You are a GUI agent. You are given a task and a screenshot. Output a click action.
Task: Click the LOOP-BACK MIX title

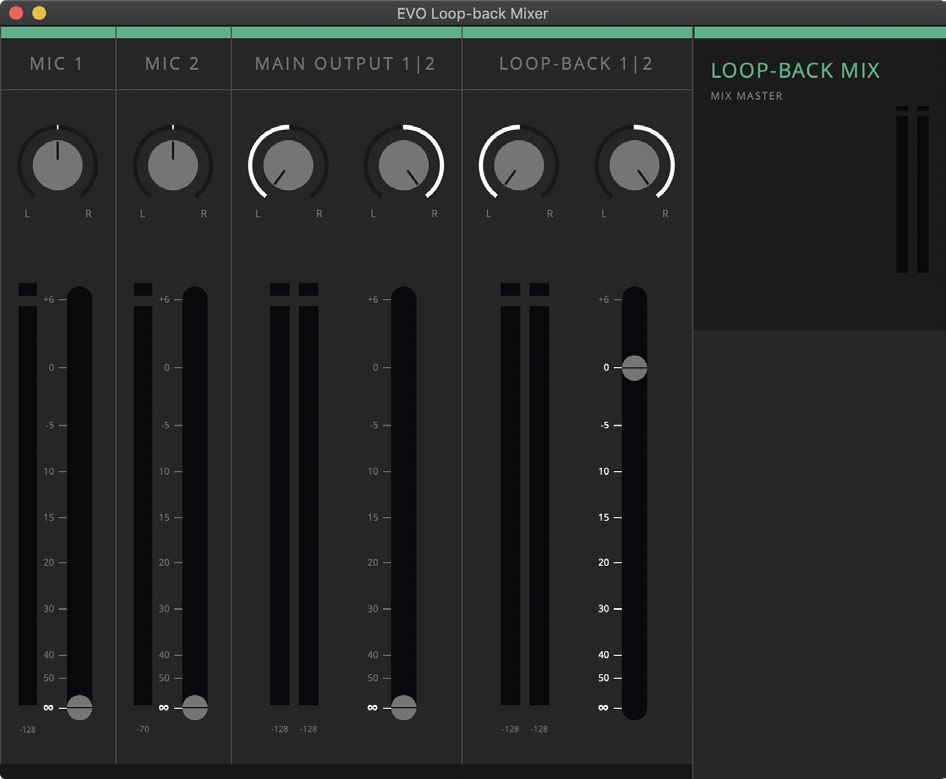click(795, 71)
